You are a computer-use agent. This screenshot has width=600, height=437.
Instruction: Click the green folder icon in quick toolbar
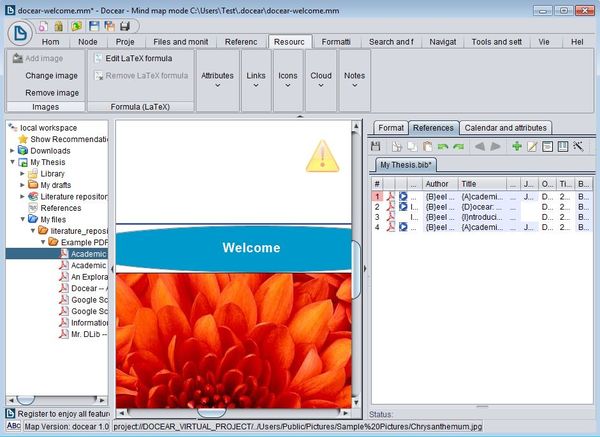tap(77, 26)
